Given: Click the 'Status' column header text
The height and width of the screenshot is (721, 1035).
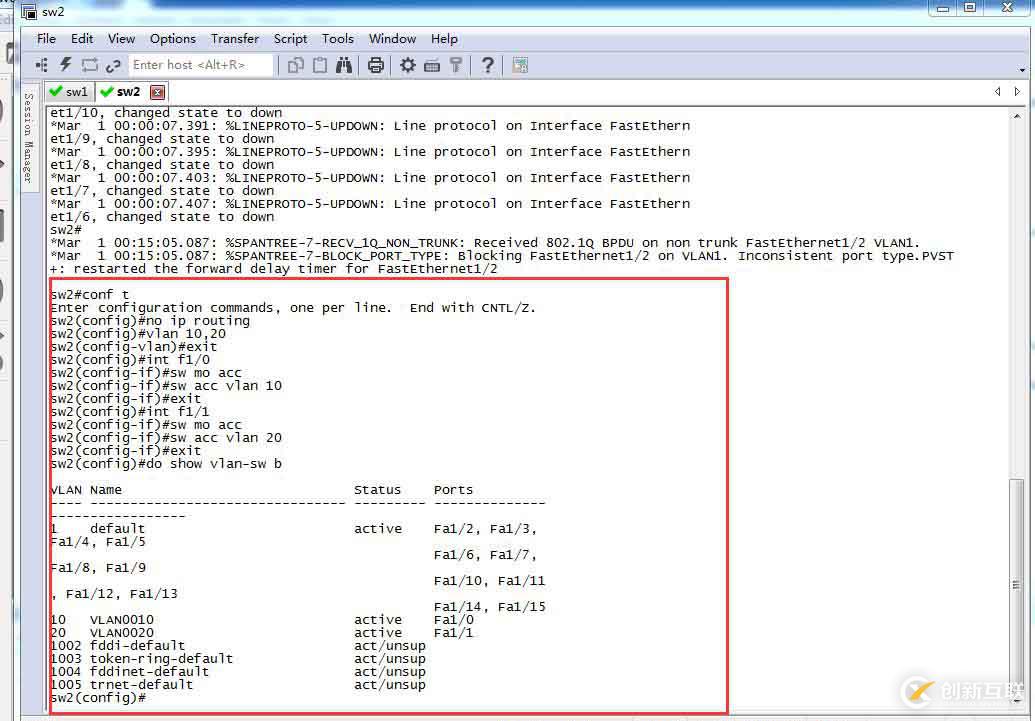Looking at the screenshot, I should (x=378, y=490).
